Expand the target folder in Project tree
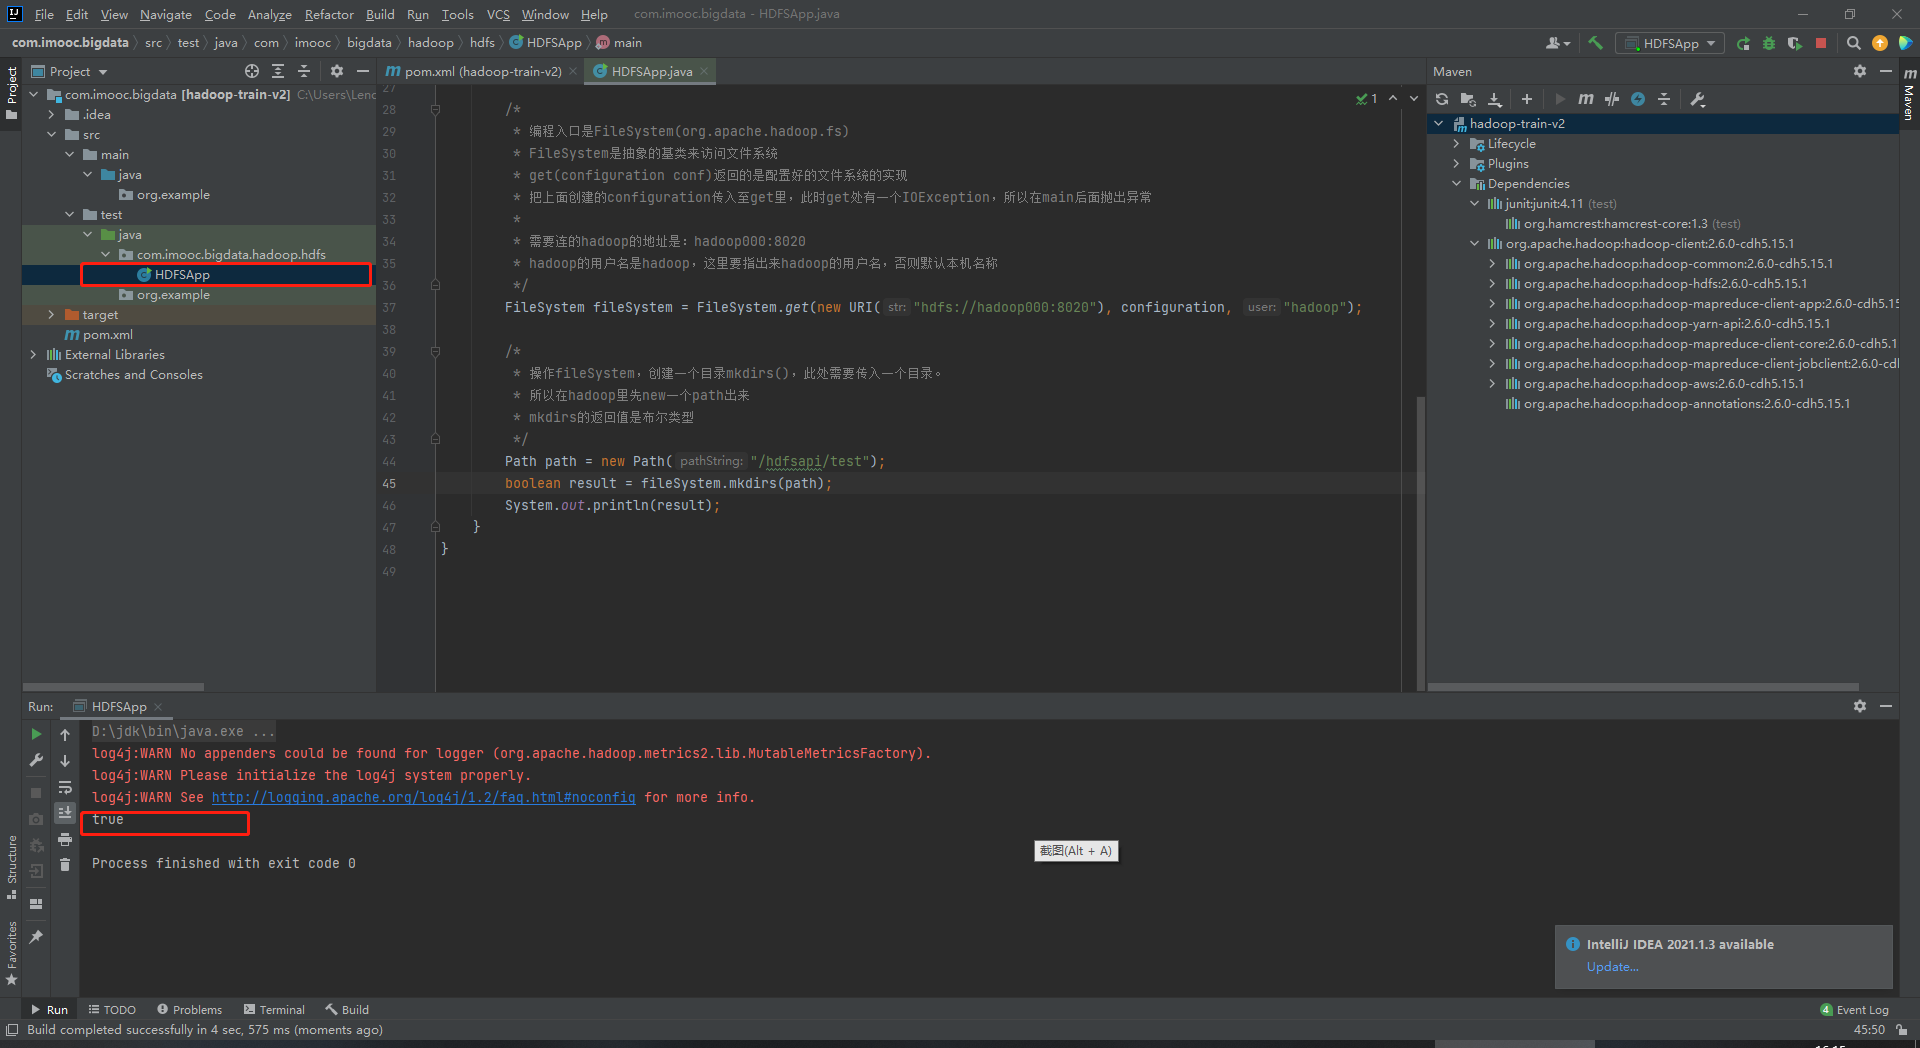Screen dimensions: 1920x1048 [x=52, y=315]
